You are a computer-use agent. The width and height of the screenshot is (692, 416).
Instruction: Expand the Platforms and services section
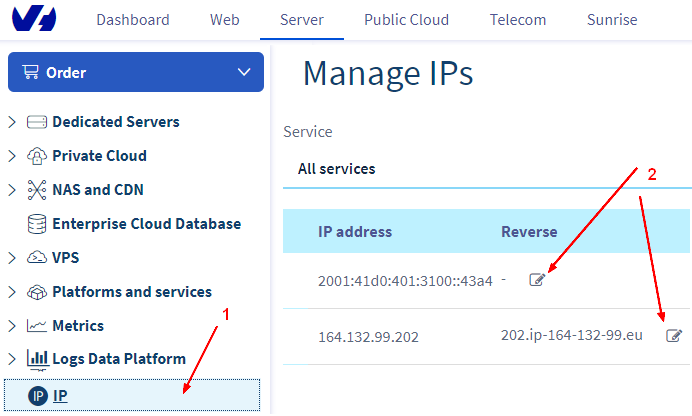click(12, 292)
